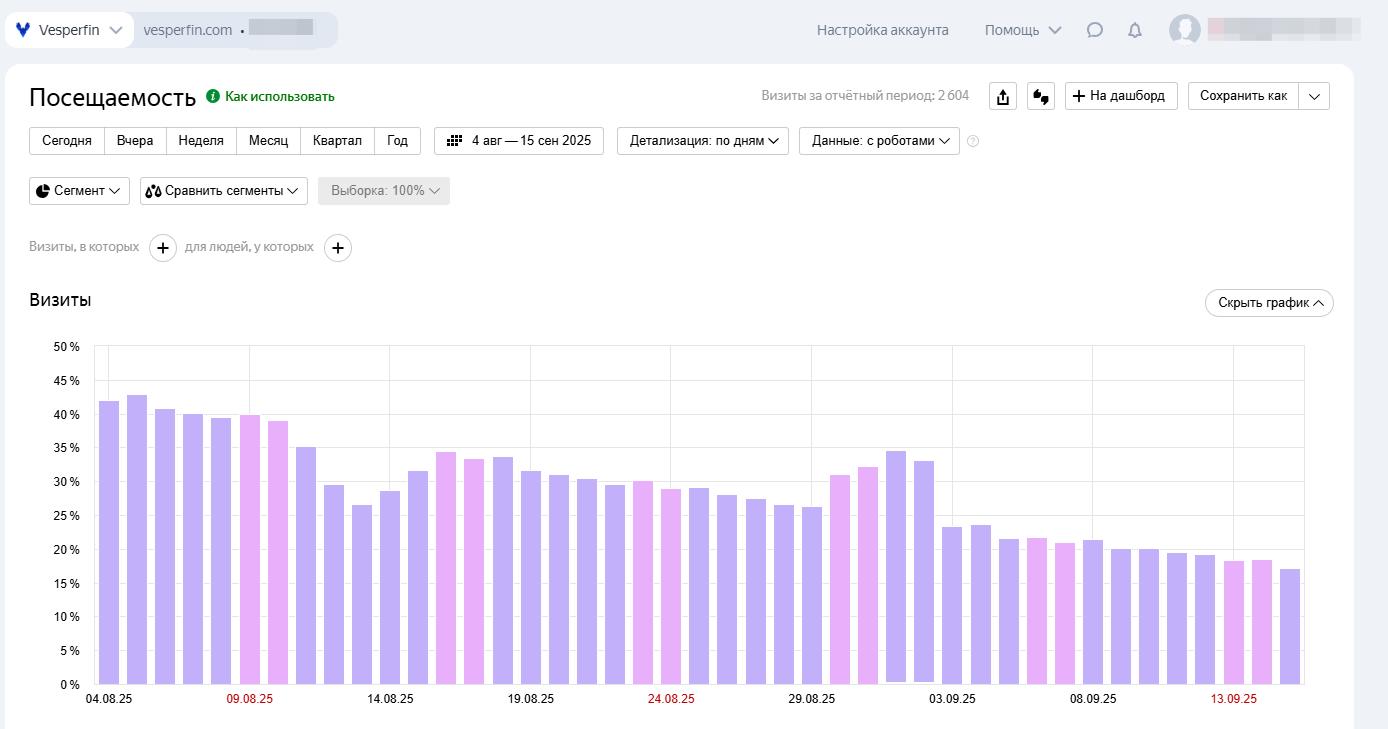Open the chat messages icon
Viewport: 1388px width, 729px height.
click(1094, 30)
